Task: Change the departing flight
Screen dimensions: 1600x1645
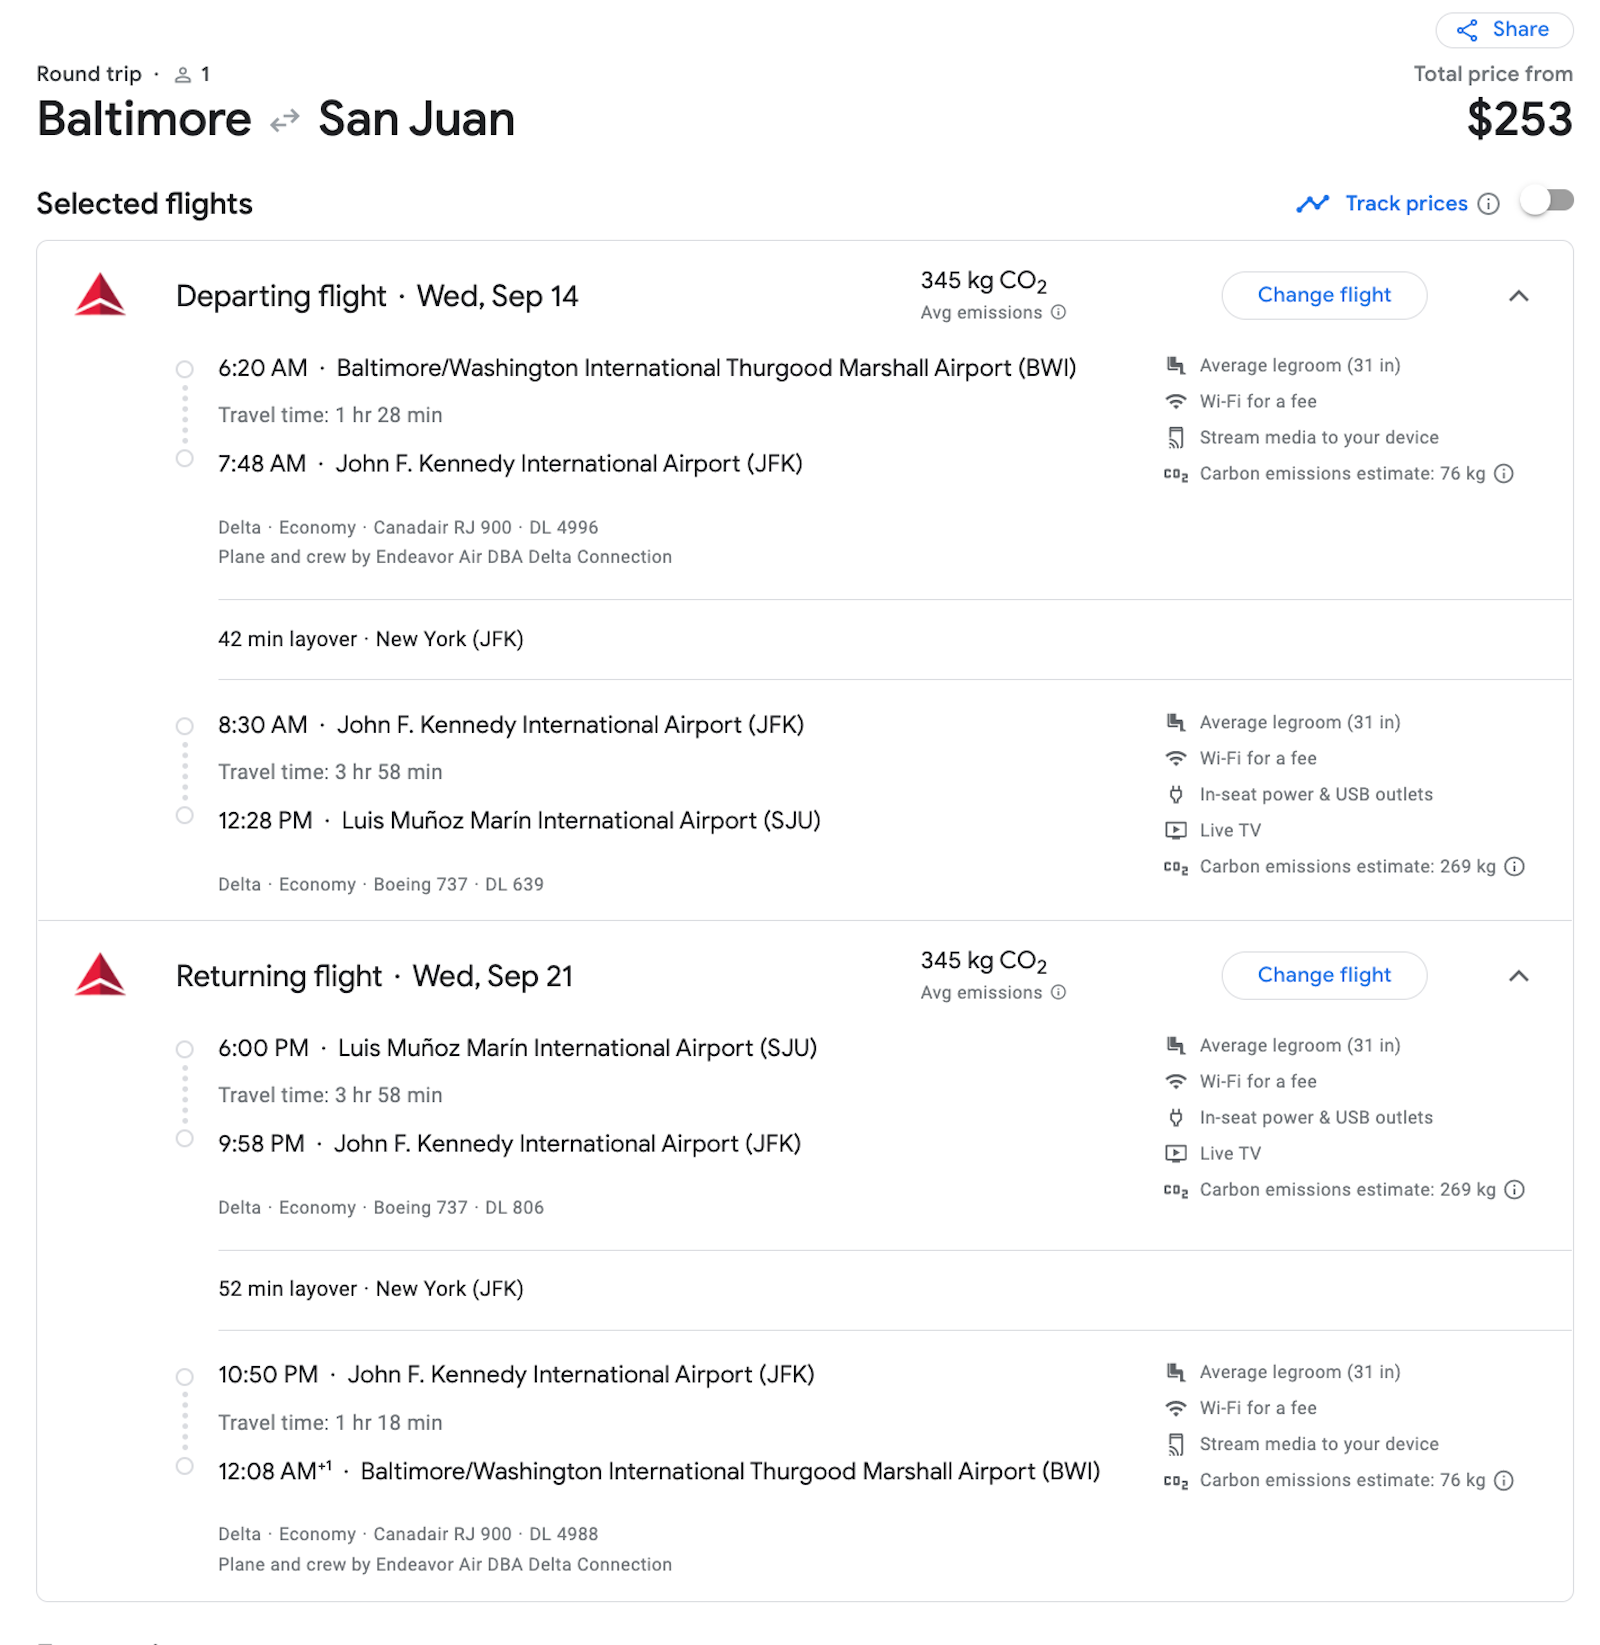Action: pyautogui.click(x=1324, y=295)
